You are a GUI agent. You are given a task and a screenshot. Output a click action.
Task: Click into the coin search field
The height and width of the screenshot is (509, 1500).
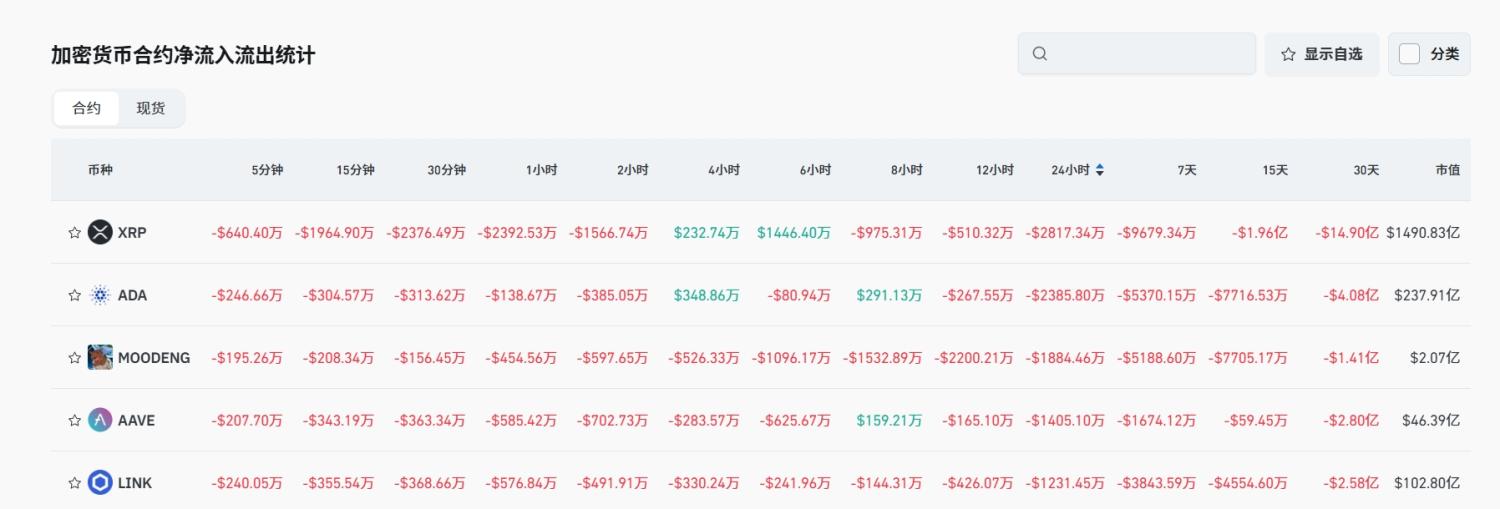click(x=1150, y=54)
